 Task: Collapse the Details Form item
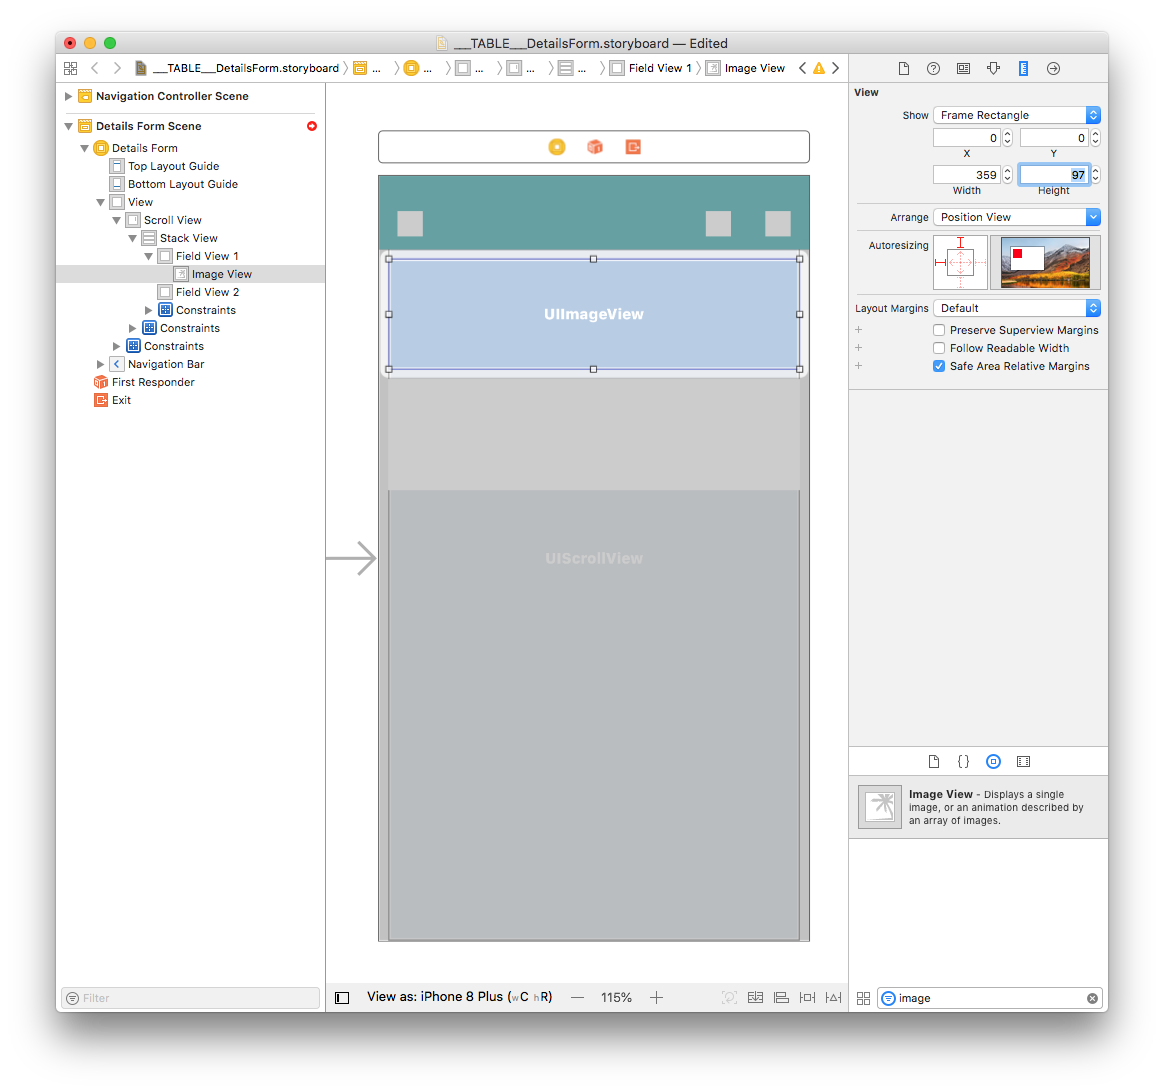pos(85,148)
